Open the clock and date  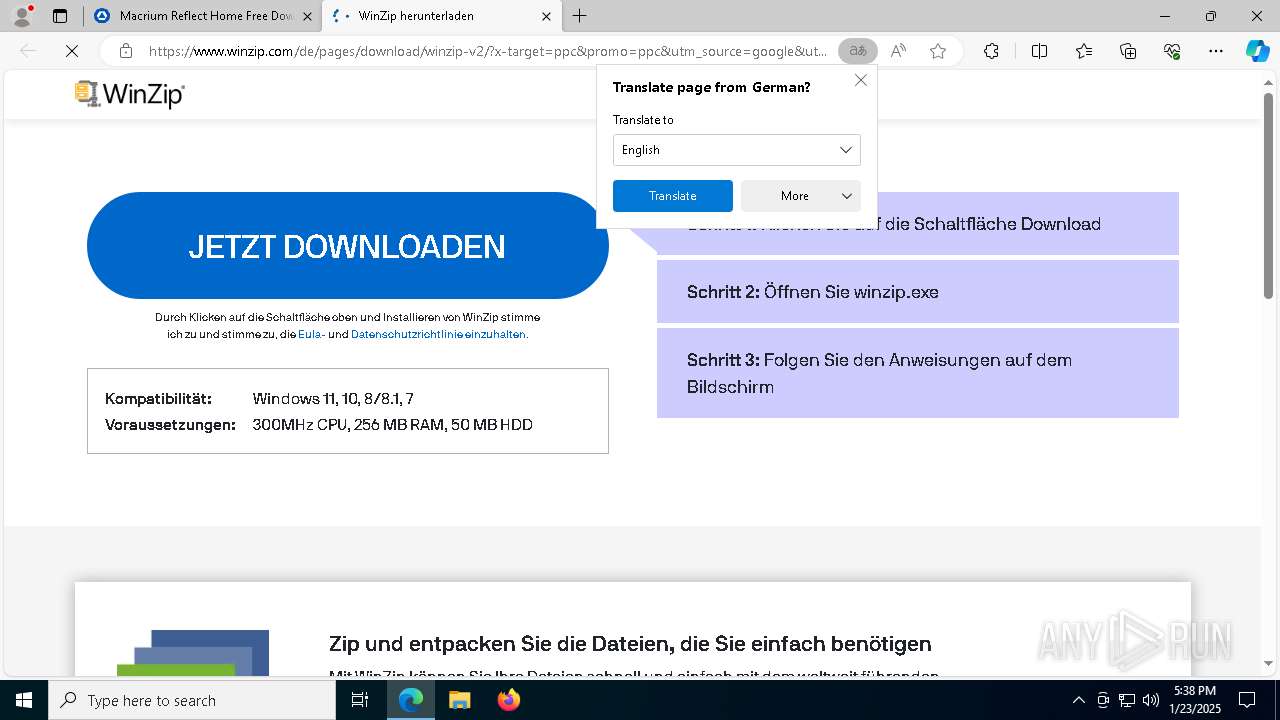[x=1195, y=700]
